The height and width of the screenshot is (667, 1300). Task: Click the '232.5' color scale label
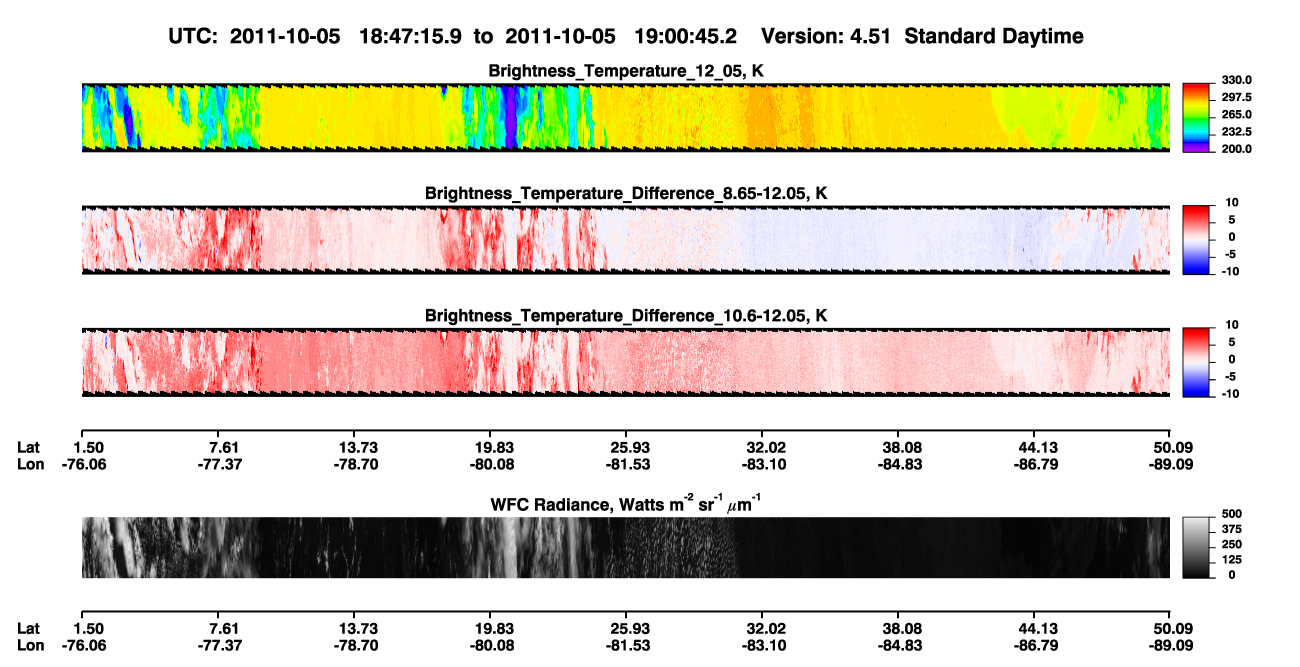[1236, 132]
